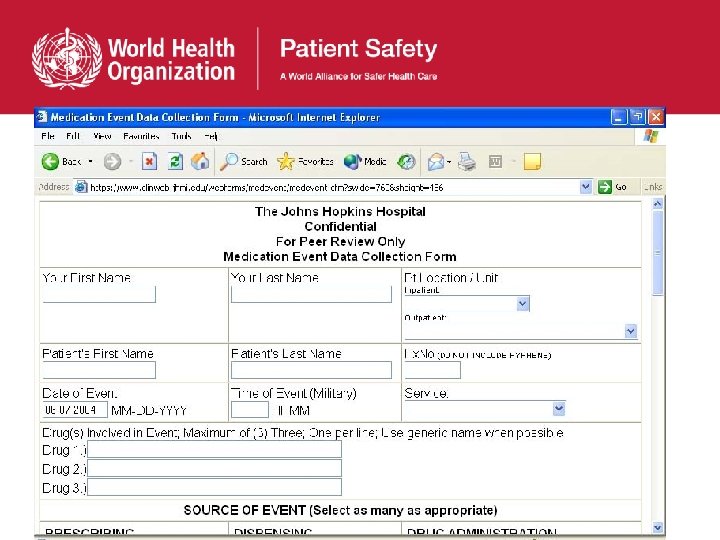Image resolution: width=720 pixels, height=540 pixels.
Task: Click 'The Johns Hopkins Hospital' heading
Action: pos(340,211)
